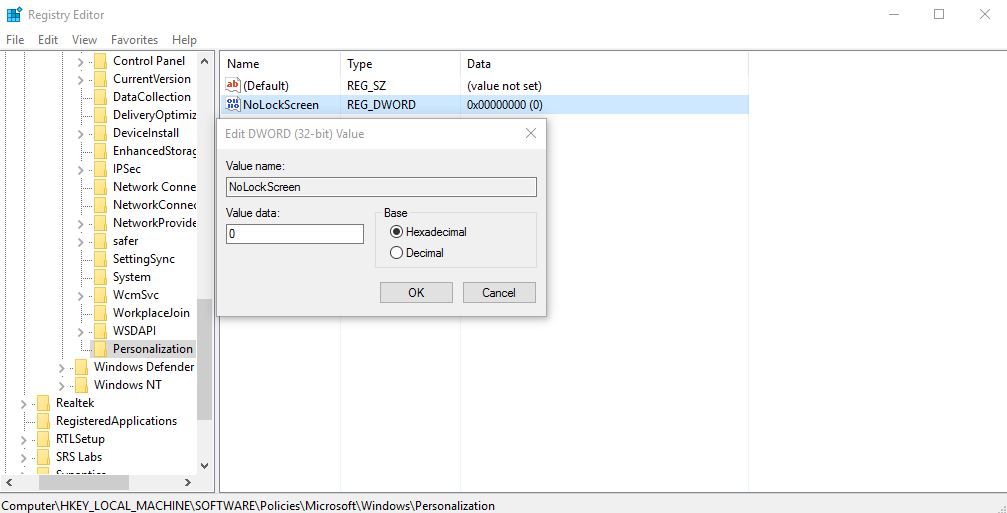Click the Personalization folder icon
The width and height of the screenshot is (1007, 513).
pyautogui.click(x=100, y=349)
